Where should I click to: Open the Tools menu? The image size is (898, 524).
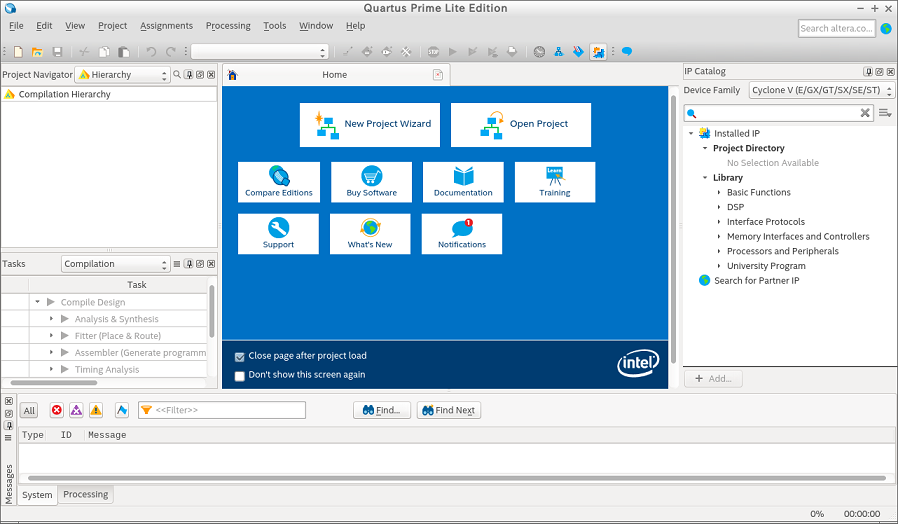pyautogui.click(x=275, y=26)
